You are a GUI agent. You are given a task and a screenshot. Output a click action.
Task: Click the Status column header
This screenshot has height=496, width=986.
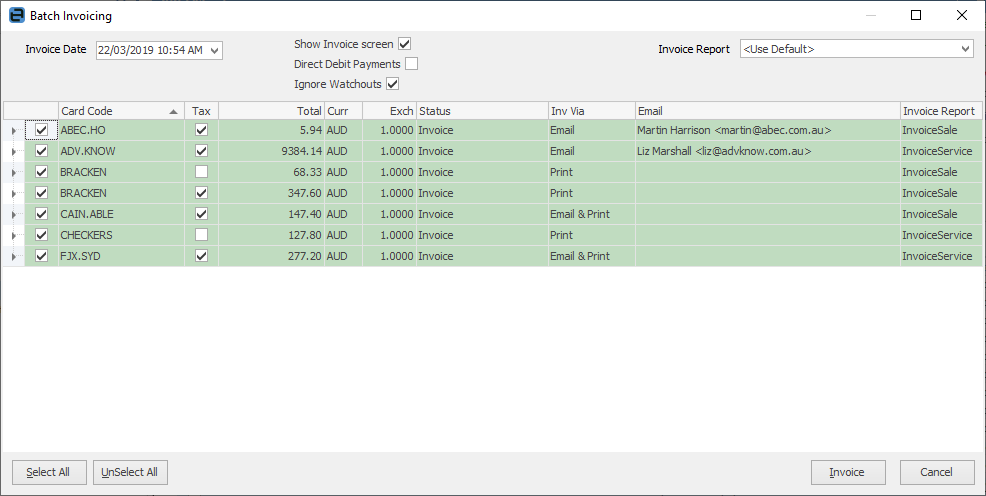click(x=480, y=111)
